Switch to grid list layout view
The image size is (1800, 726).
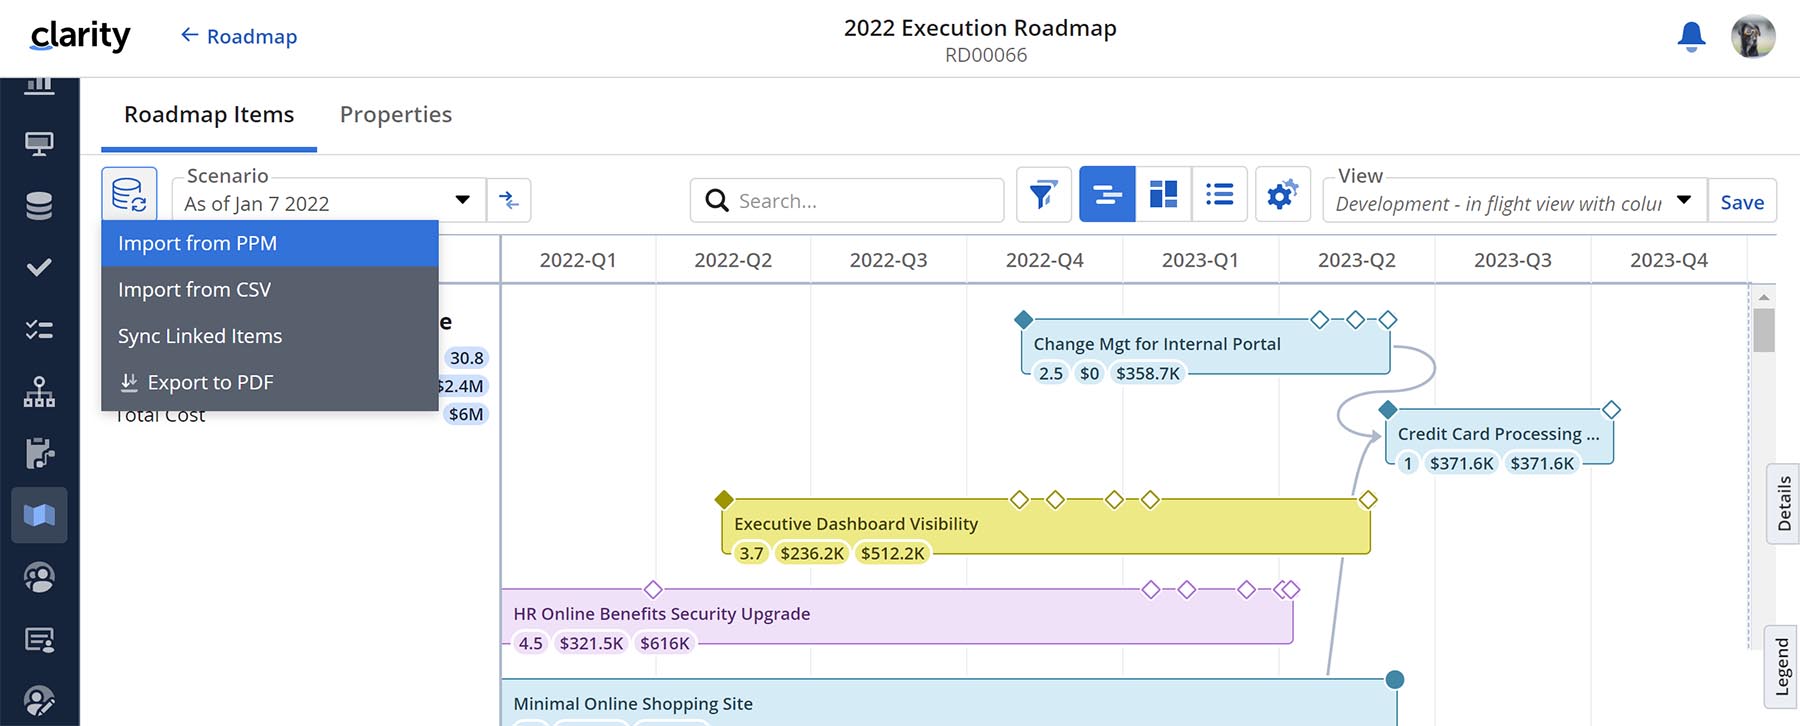click(1219, 194)
